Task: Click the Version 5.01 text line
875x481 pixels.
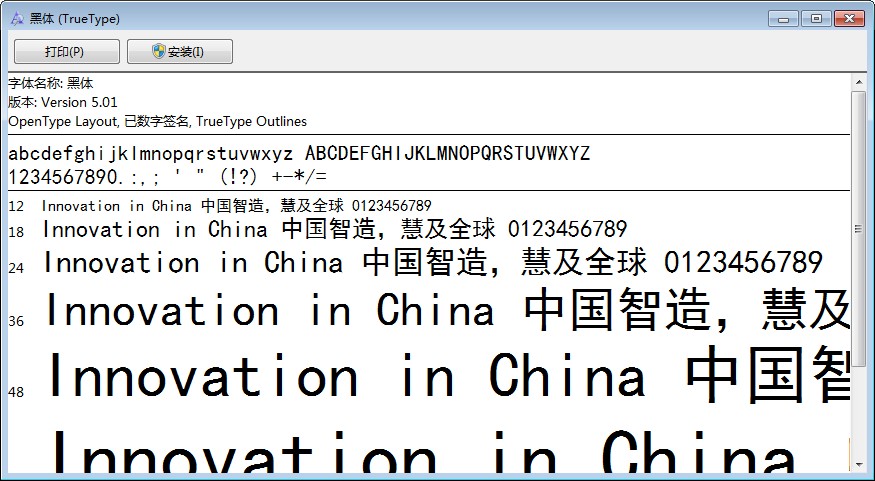Action: 63,102
